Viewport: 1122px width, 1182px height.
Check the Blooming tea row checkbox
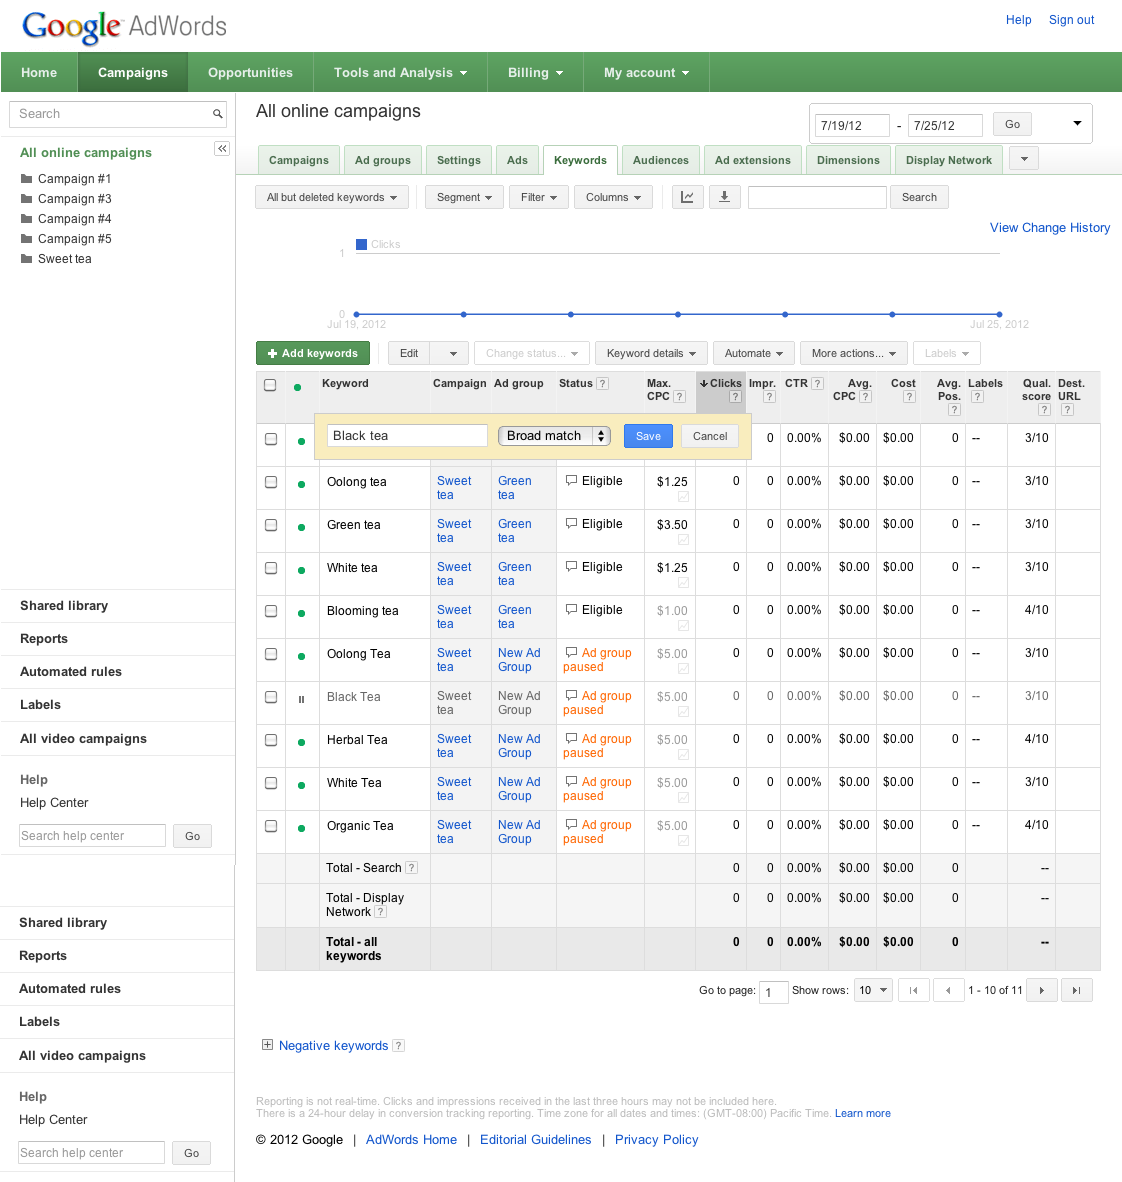271,611
